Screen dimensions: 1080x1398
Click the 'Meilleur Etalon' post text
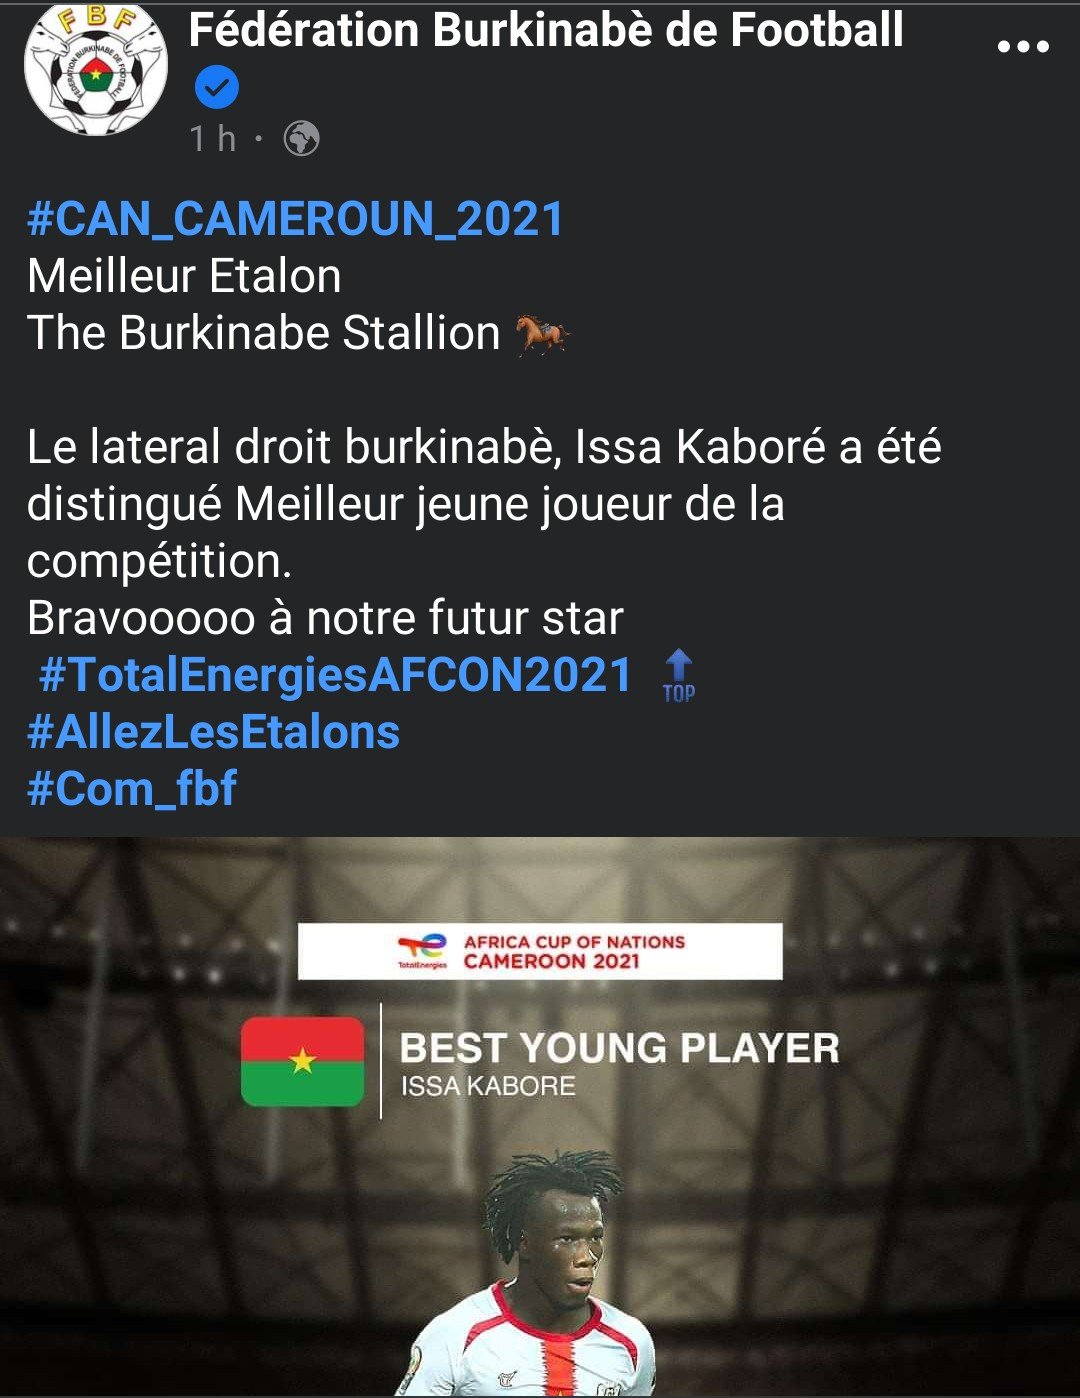pos(184,276)
